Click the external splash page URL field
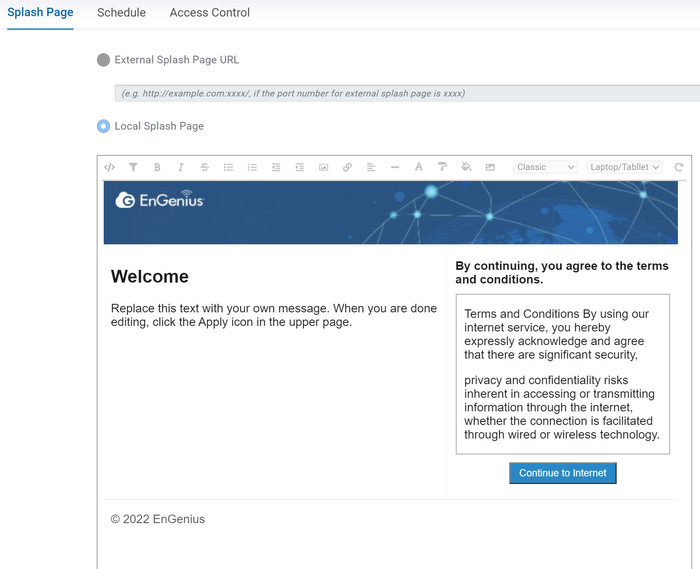The image size is (700, 569). pos(407,93)
